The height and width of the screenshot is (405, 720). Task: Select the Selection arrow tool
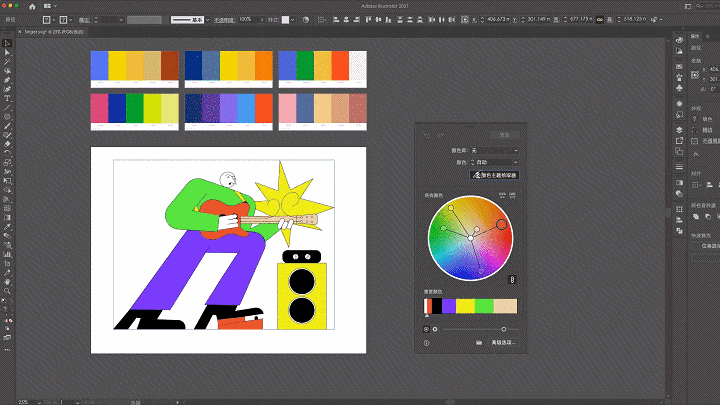pos(7,43)
